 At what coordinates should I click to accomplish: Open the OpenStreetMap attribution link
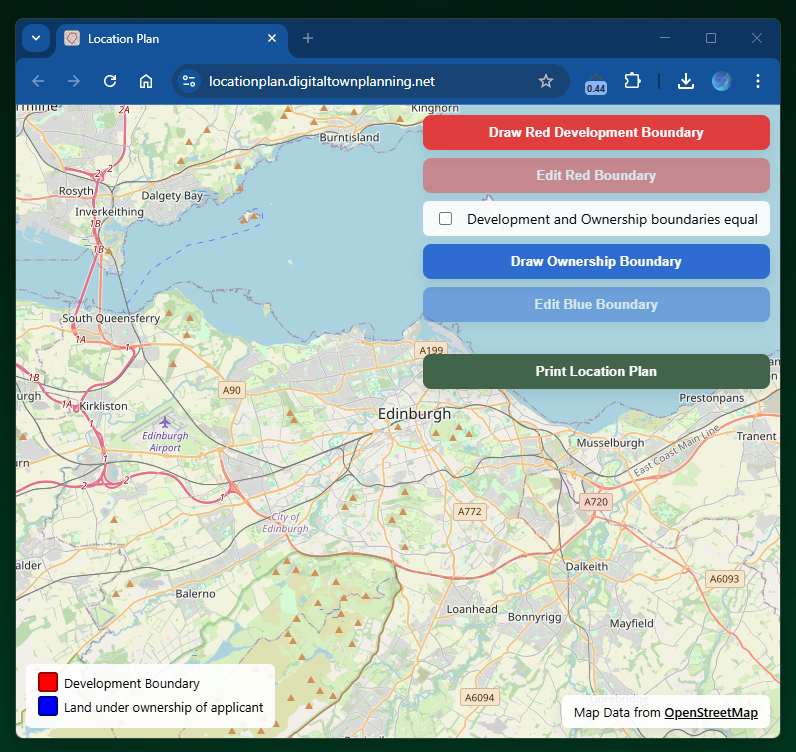711,713
